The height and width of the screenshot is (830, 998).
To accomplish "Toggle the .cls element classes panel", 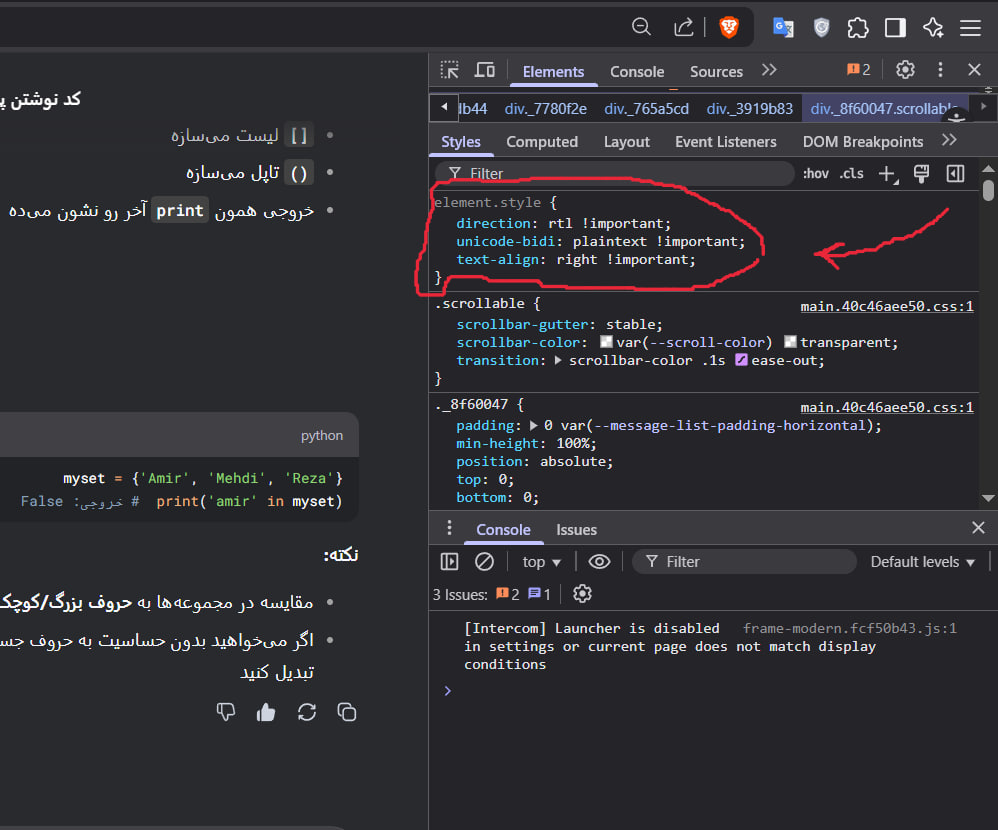I will pos(851,174).
